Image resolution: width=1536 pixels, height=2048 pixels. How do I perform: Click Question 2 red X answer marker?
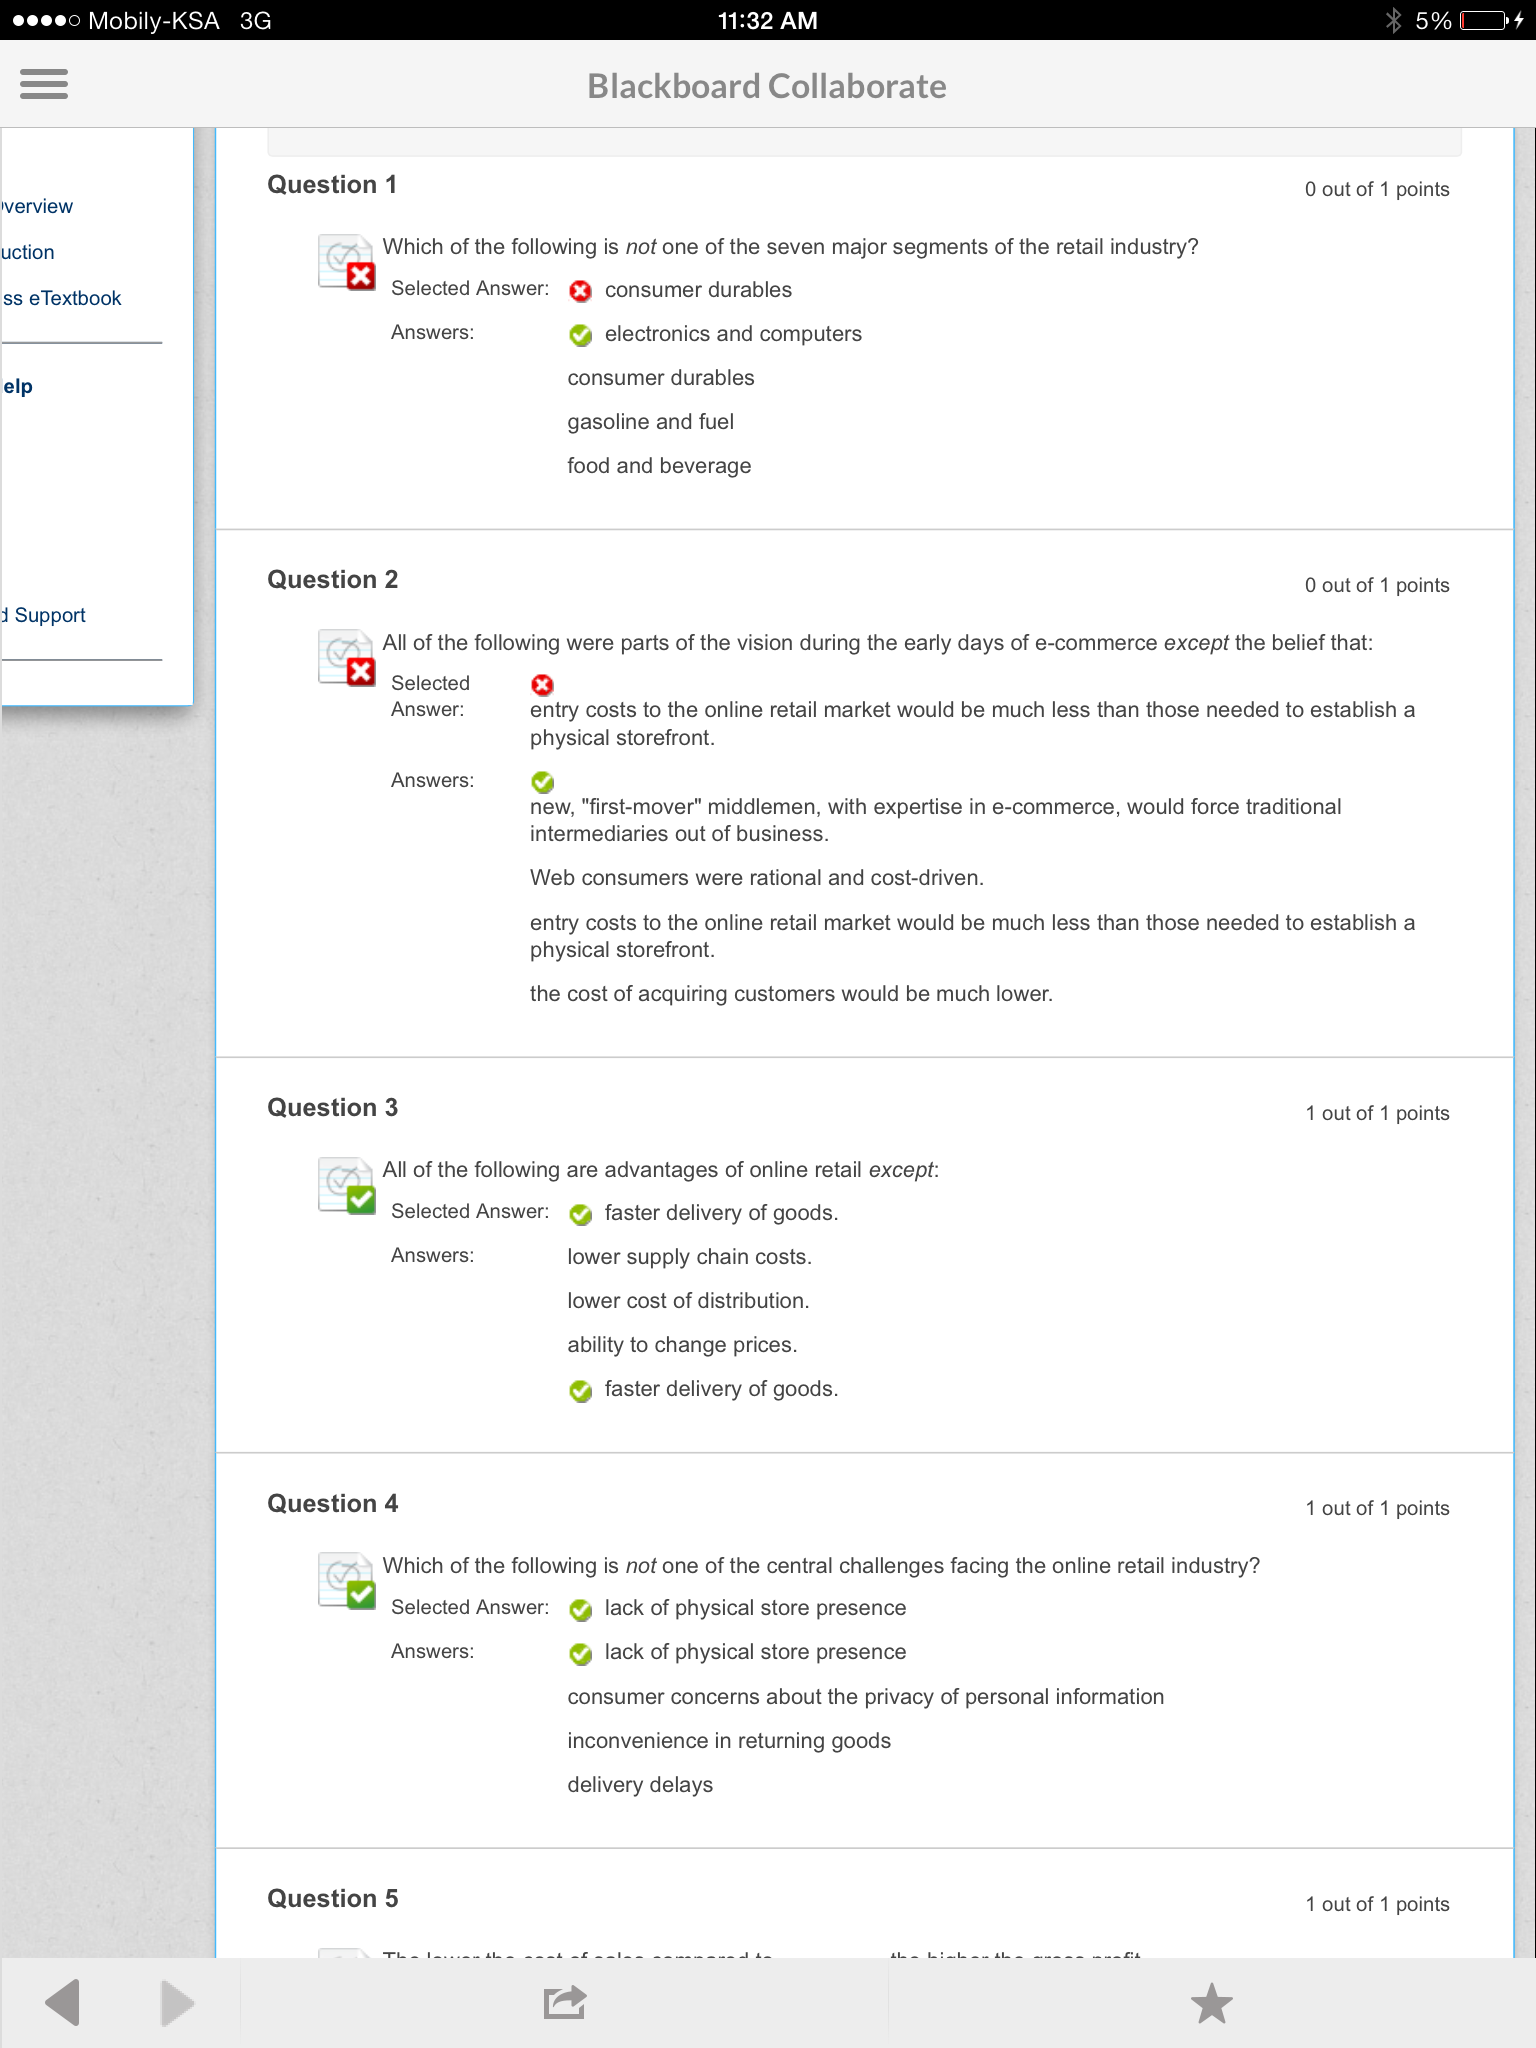point(542,685)
